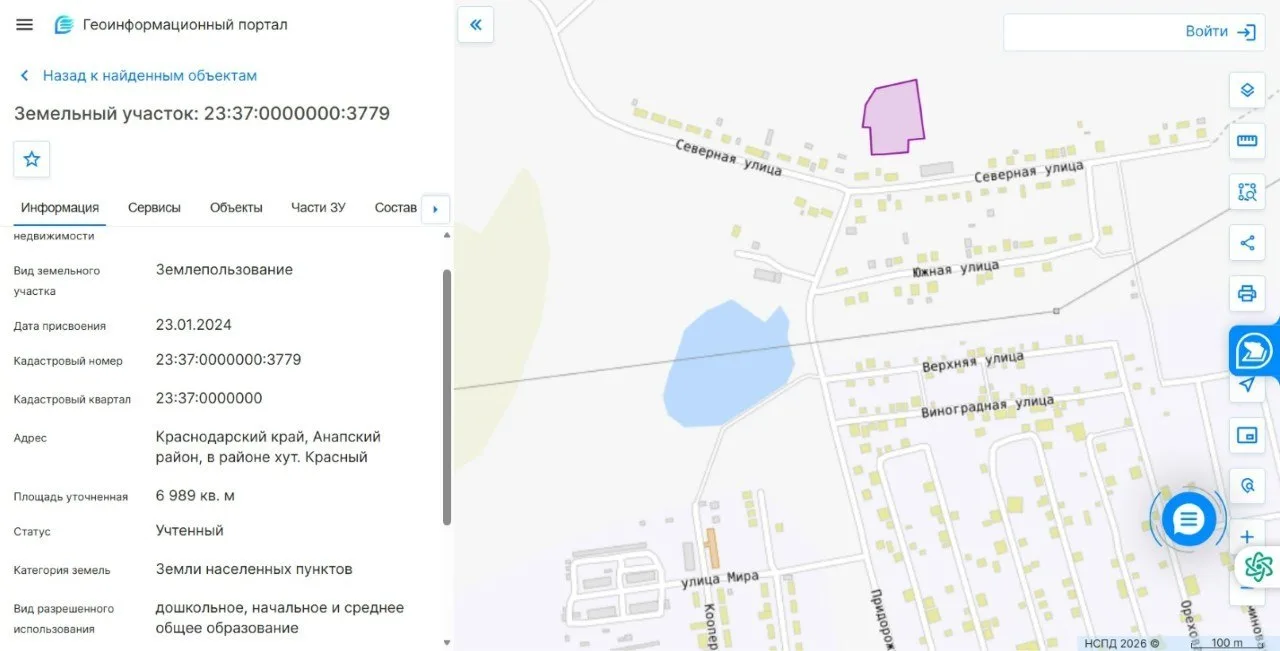Click the Войти login button

click(x=1219, y=32)
